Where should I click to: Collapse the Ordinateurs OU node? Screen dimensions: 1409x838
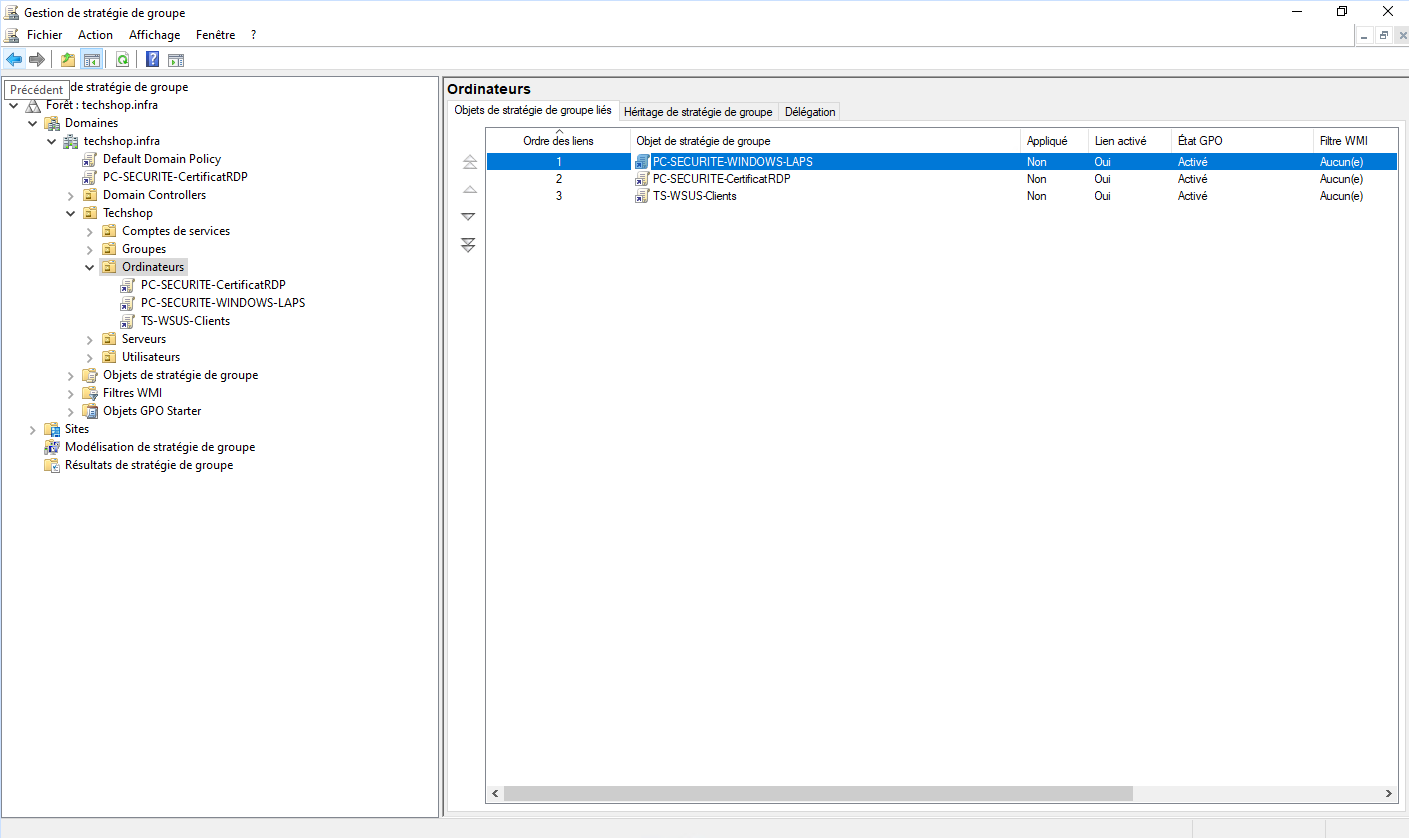click(90, 267)
